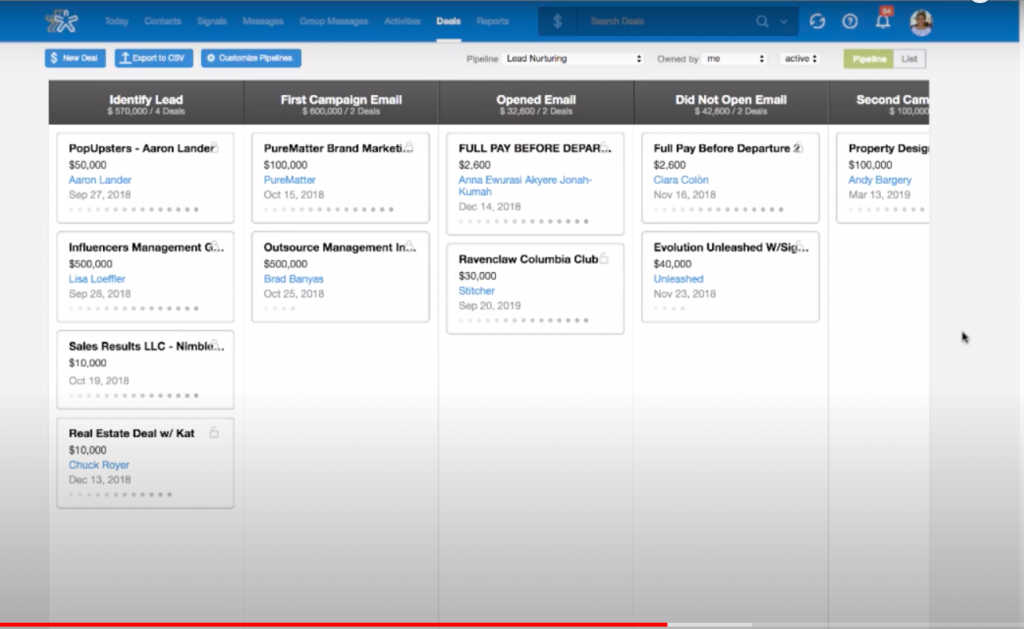Toggle lock icon on Outsource Management deal
1024x629 pixels.
click(409, 246)
